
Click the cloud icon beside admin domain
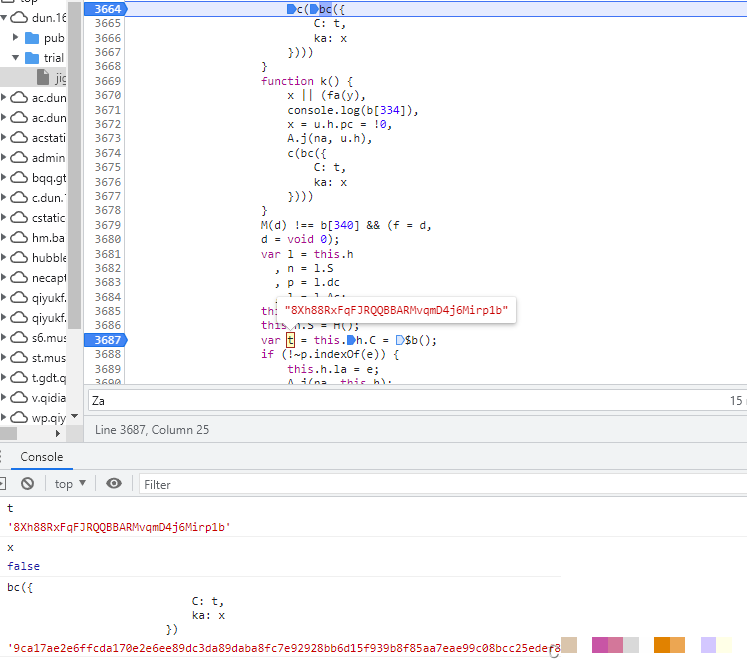click(x=19, y=157)
